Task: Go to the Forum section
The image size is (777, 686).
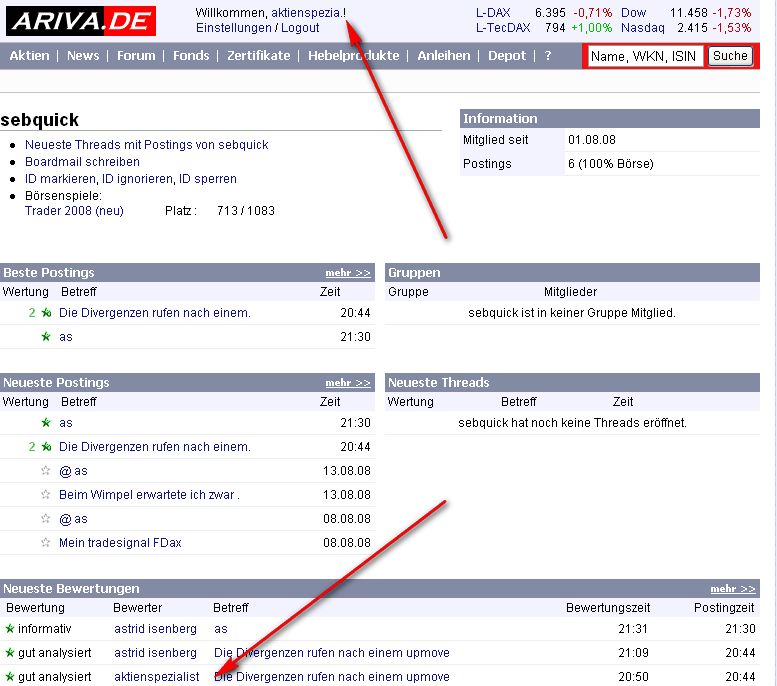Action: [x=136, y=56]
